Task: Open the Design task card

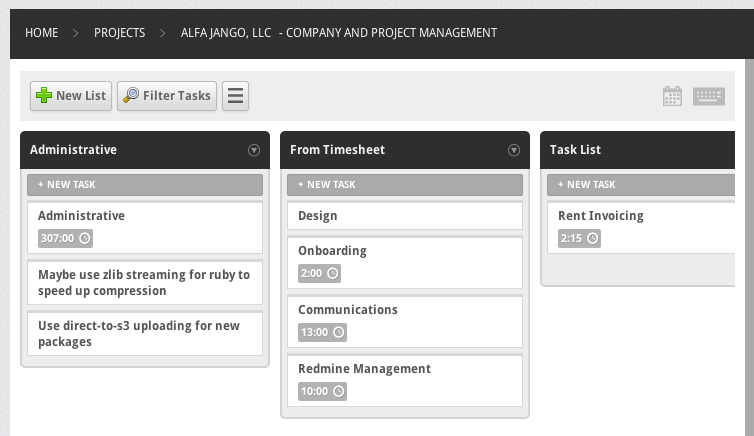Action: 405,216
